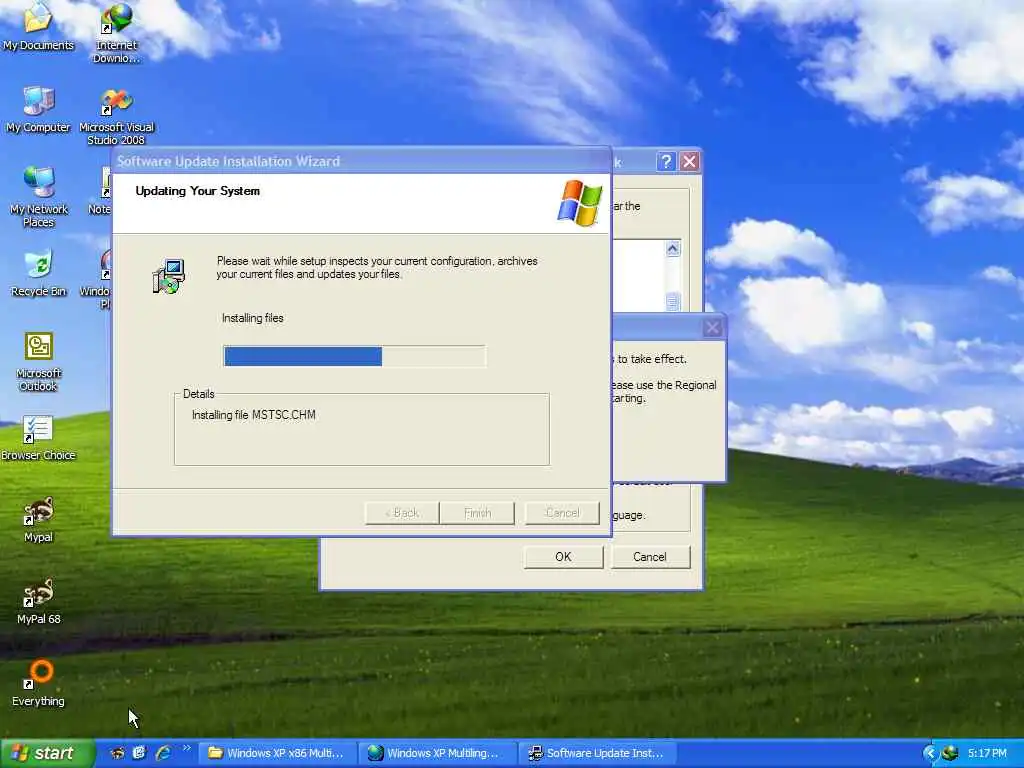Open the Start menu

pyautogui.click(x=48, y=753)
